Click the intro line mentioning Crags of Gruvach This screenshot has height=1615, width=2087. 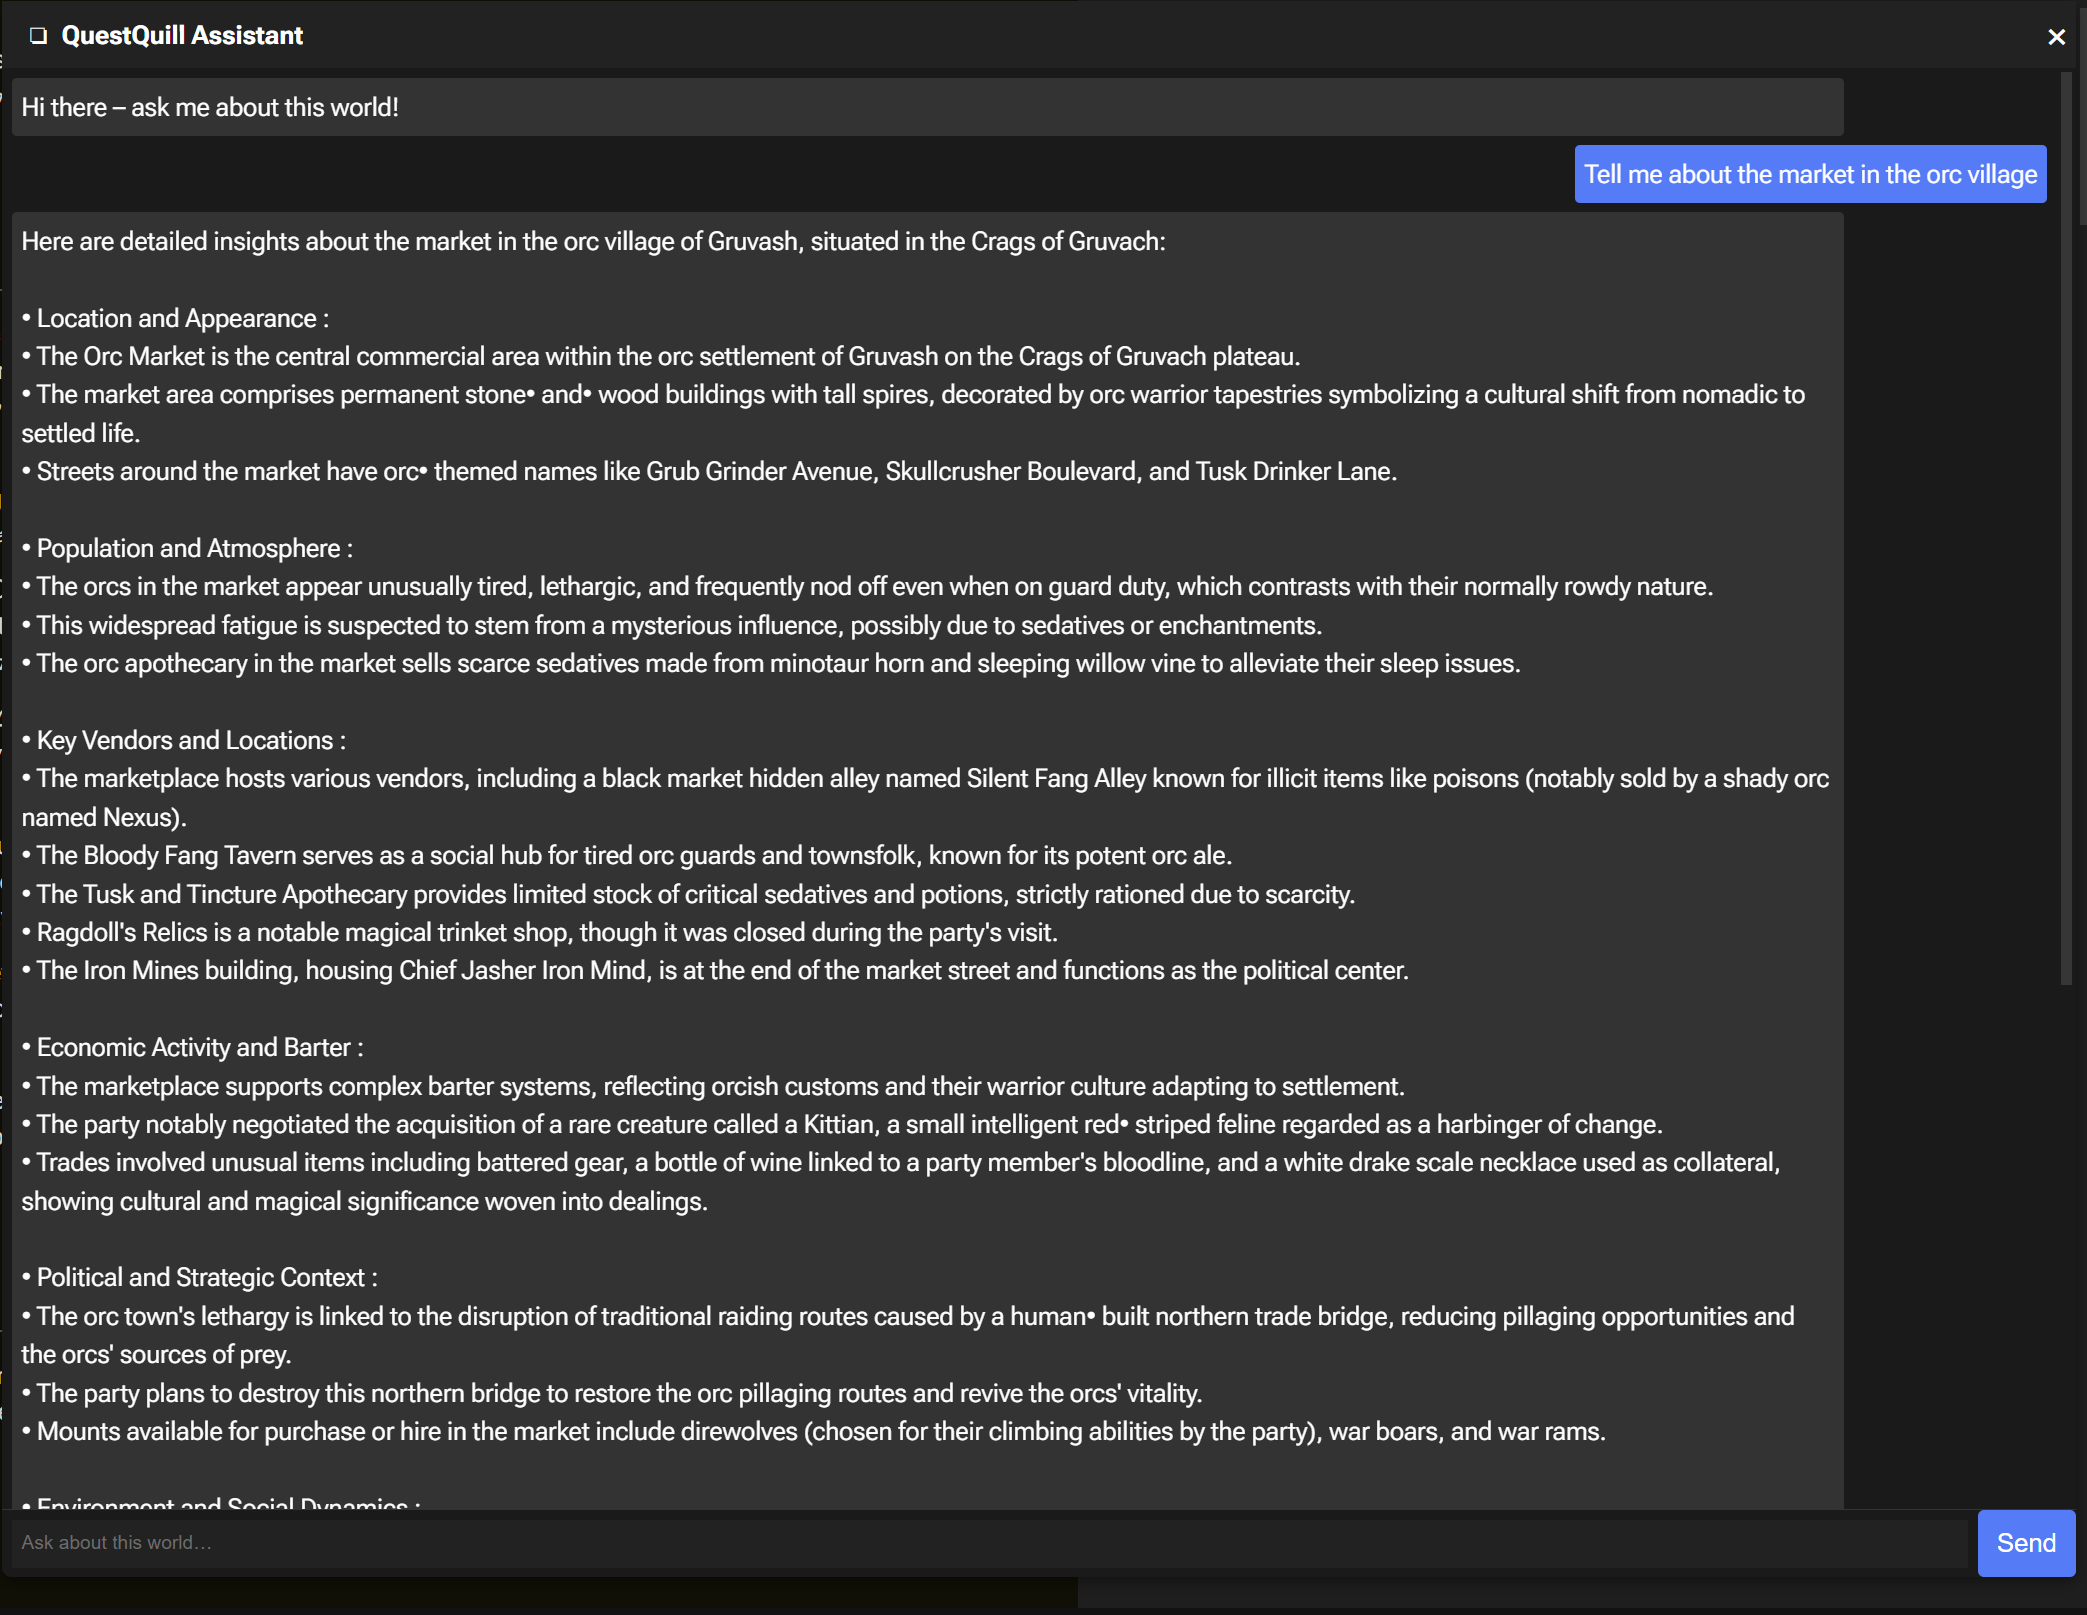593,241
